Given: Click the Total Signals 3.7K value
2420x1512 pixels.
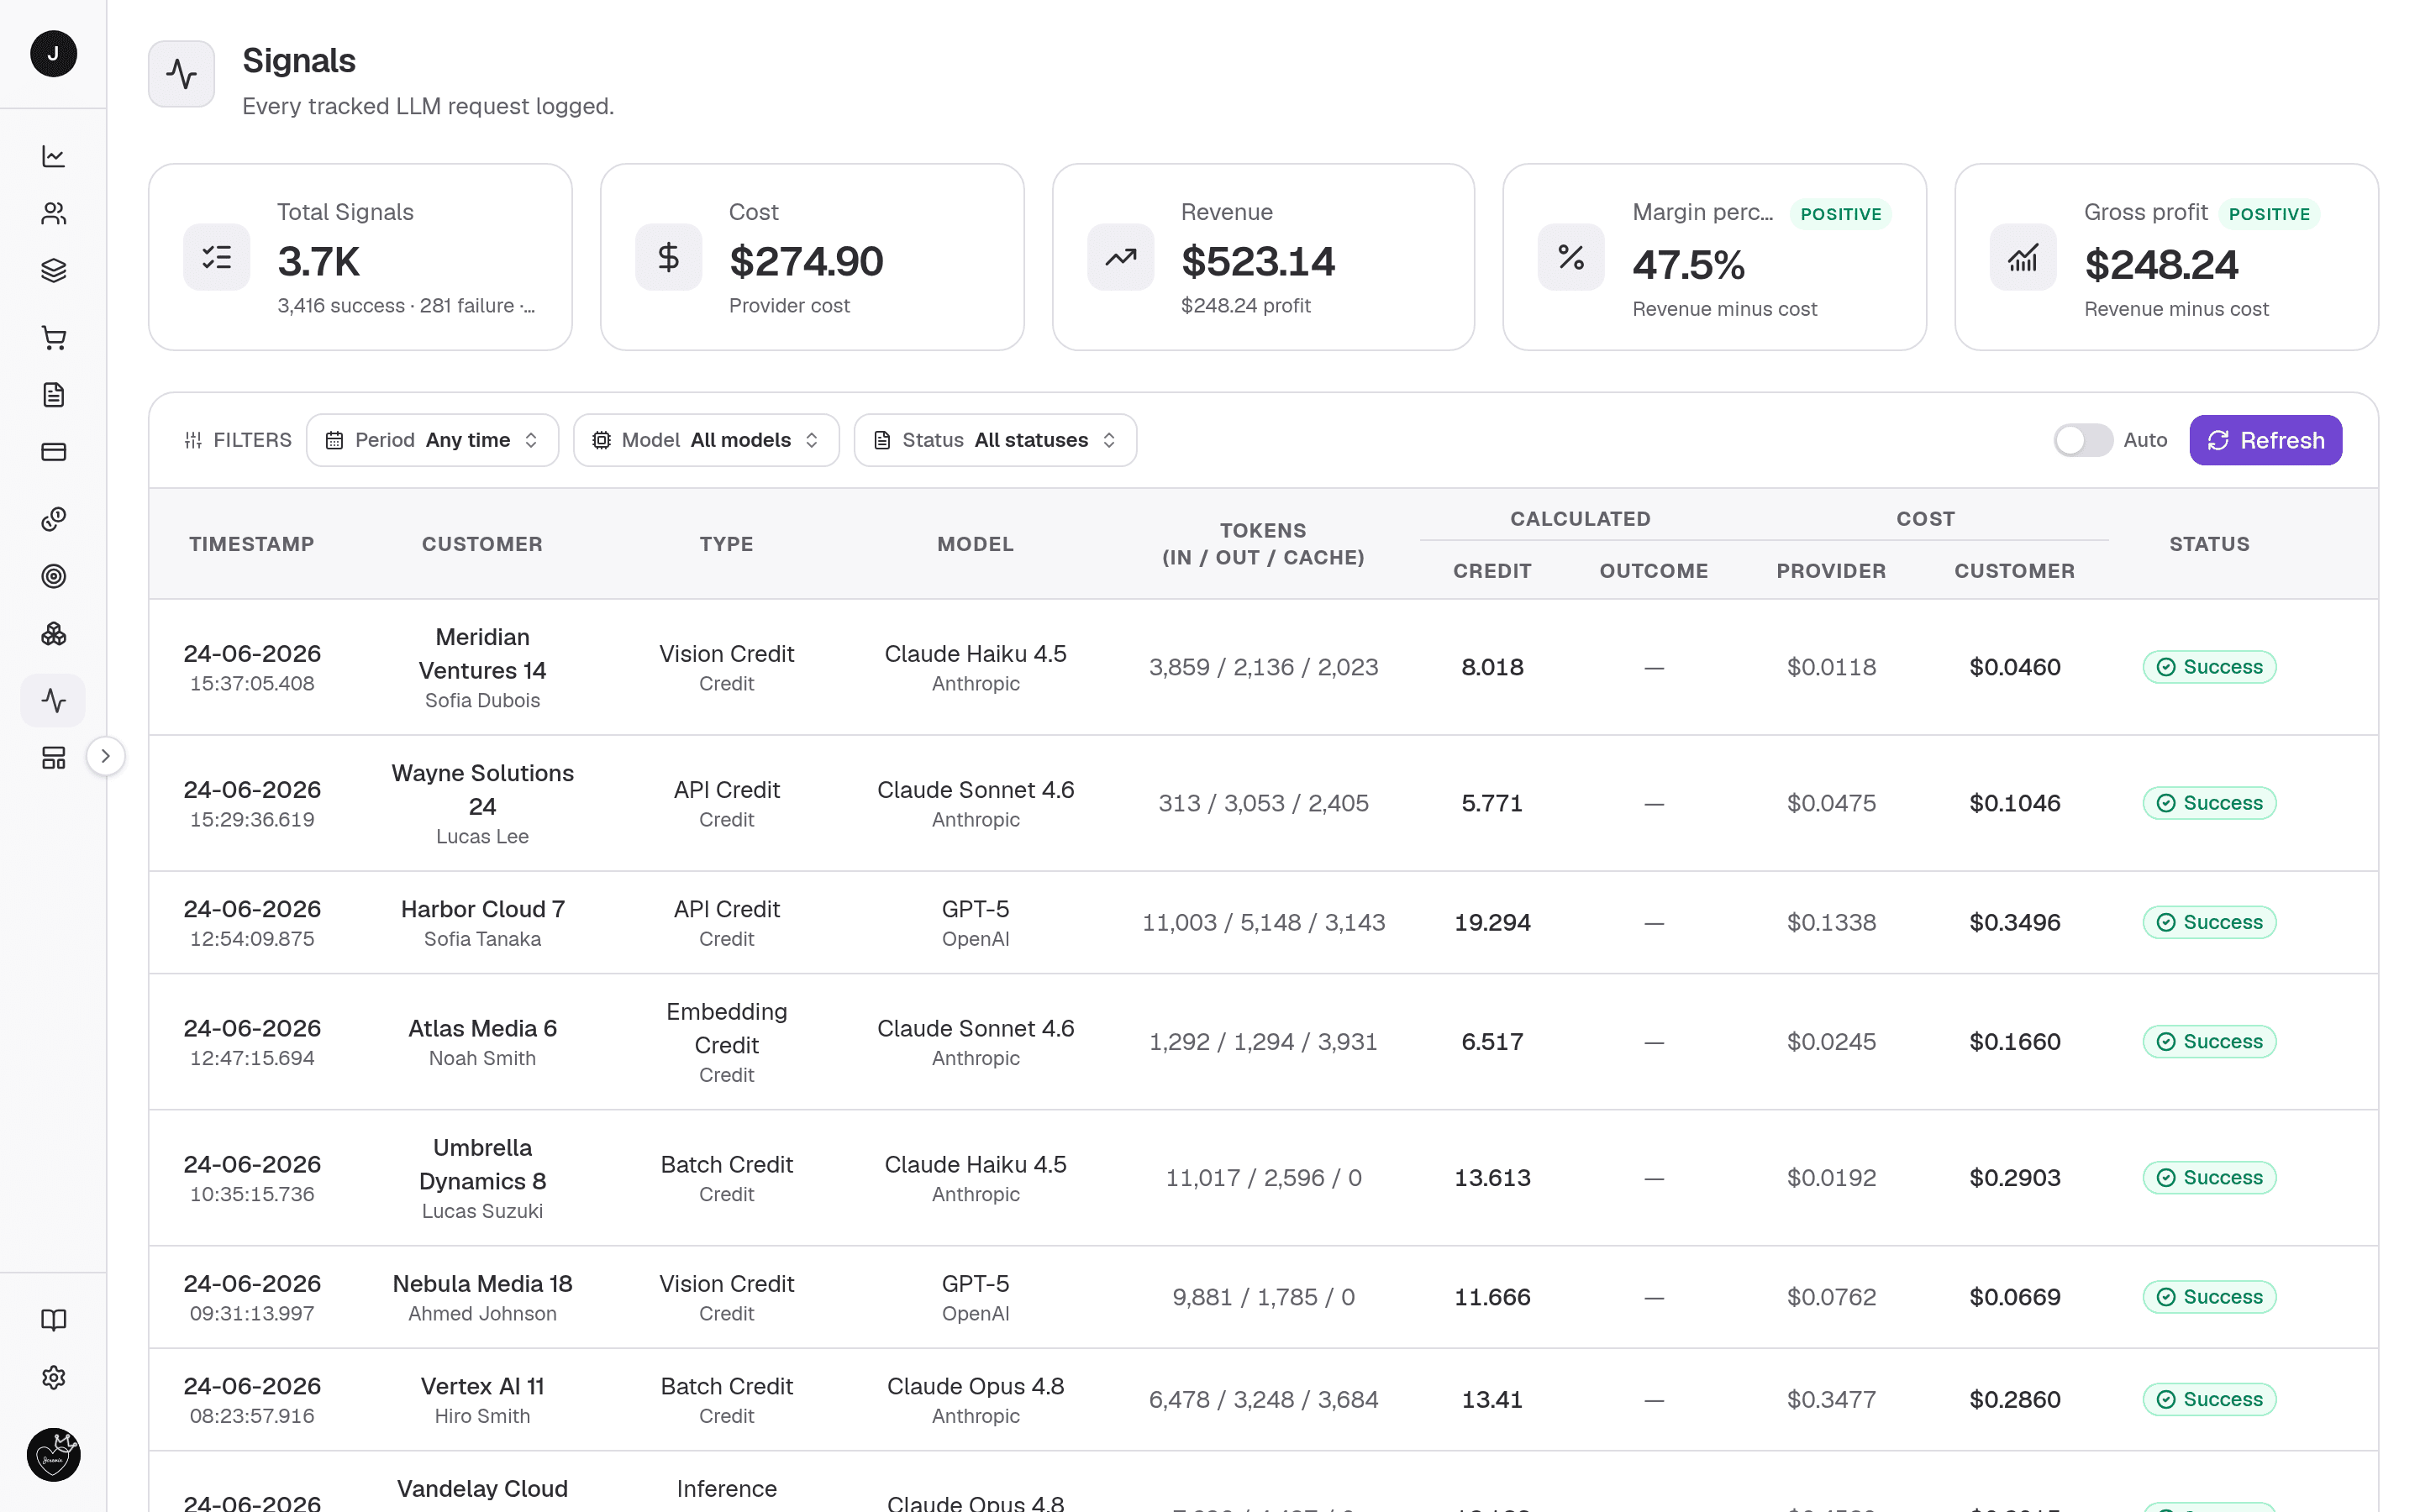Looking at the screenshot, I should tap(318, 262).
